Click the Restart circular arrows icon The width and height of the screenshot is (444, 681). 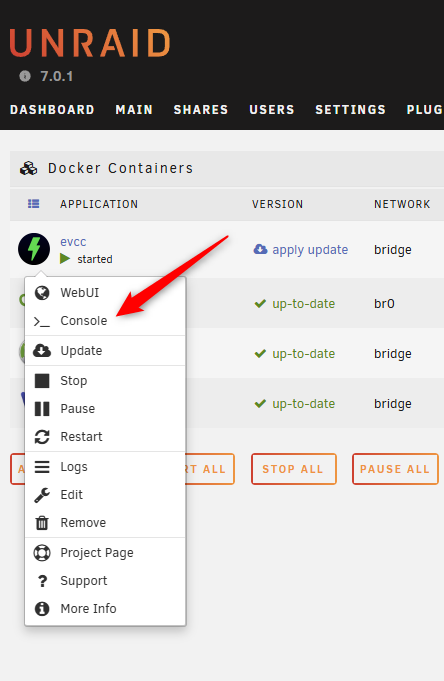click(42, 436)
